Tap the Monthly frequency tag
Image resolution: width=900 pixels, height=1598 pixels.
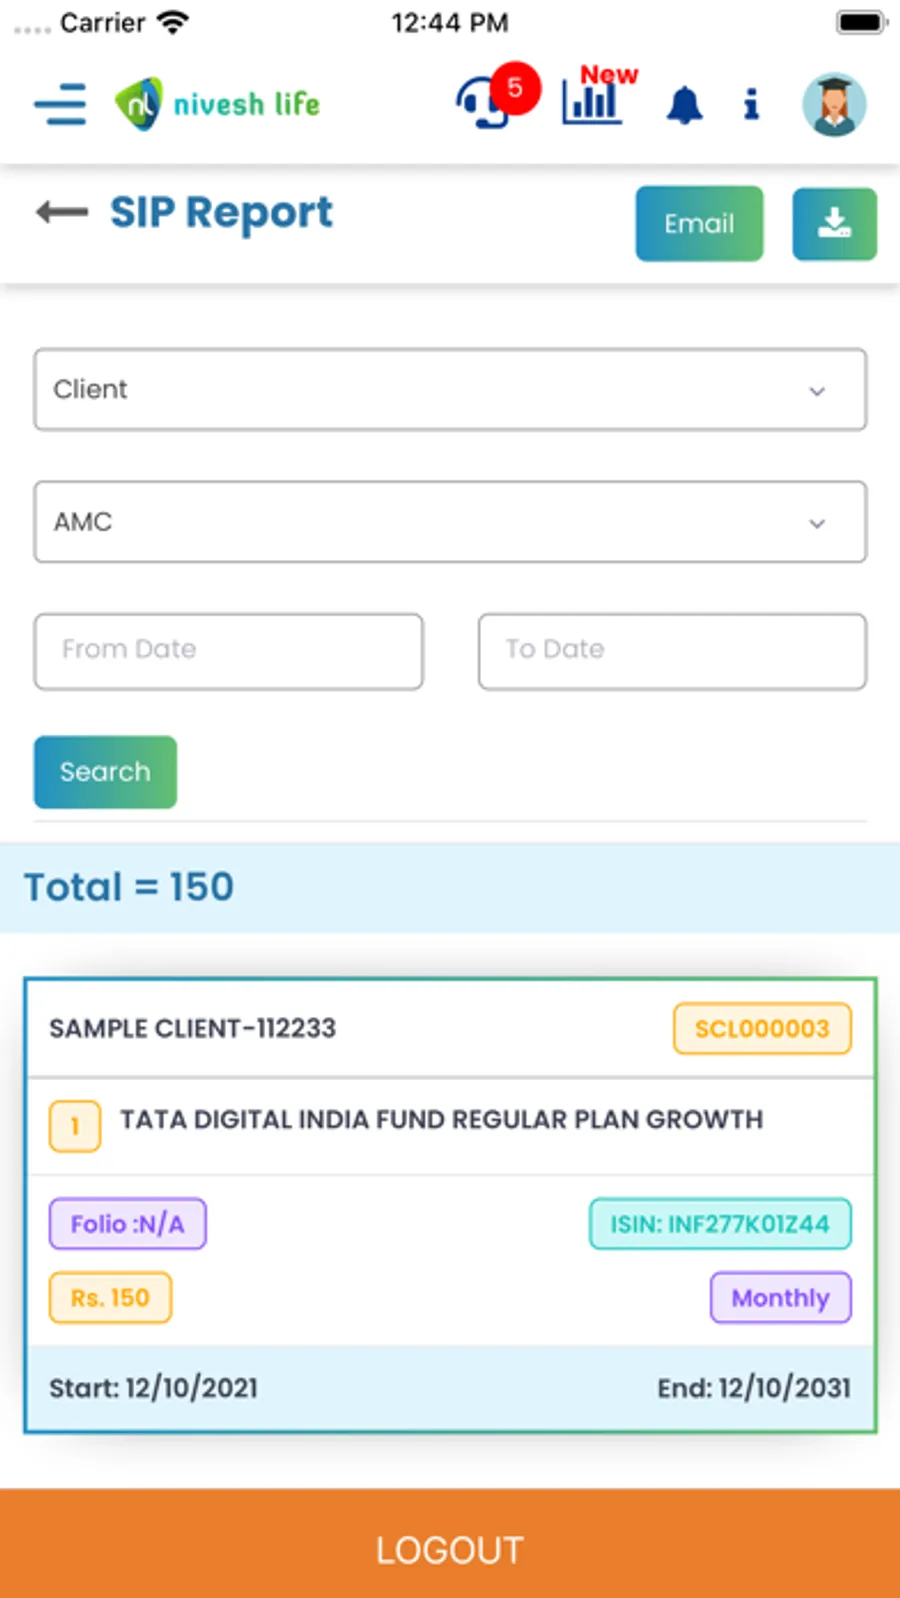click(780, 1298)
